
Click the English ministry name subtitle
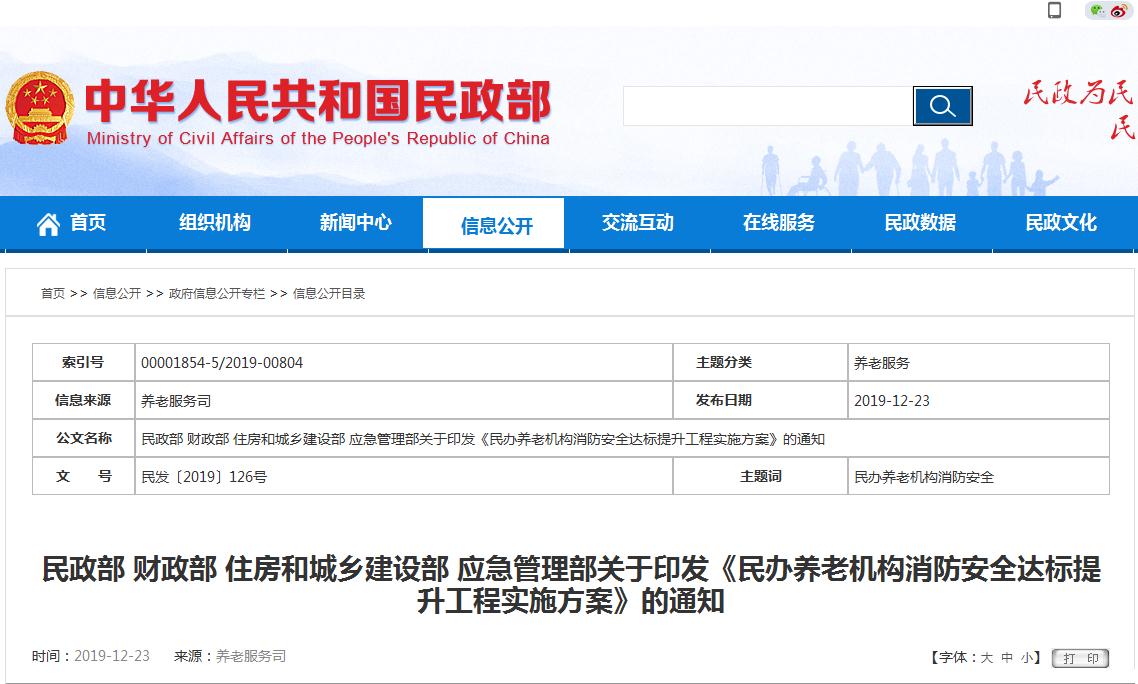[x=318, y=139]
